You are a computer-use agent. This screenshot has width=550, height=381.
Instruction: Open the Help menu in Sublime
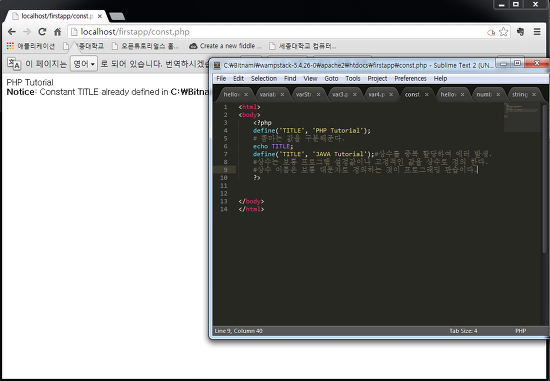440,79
